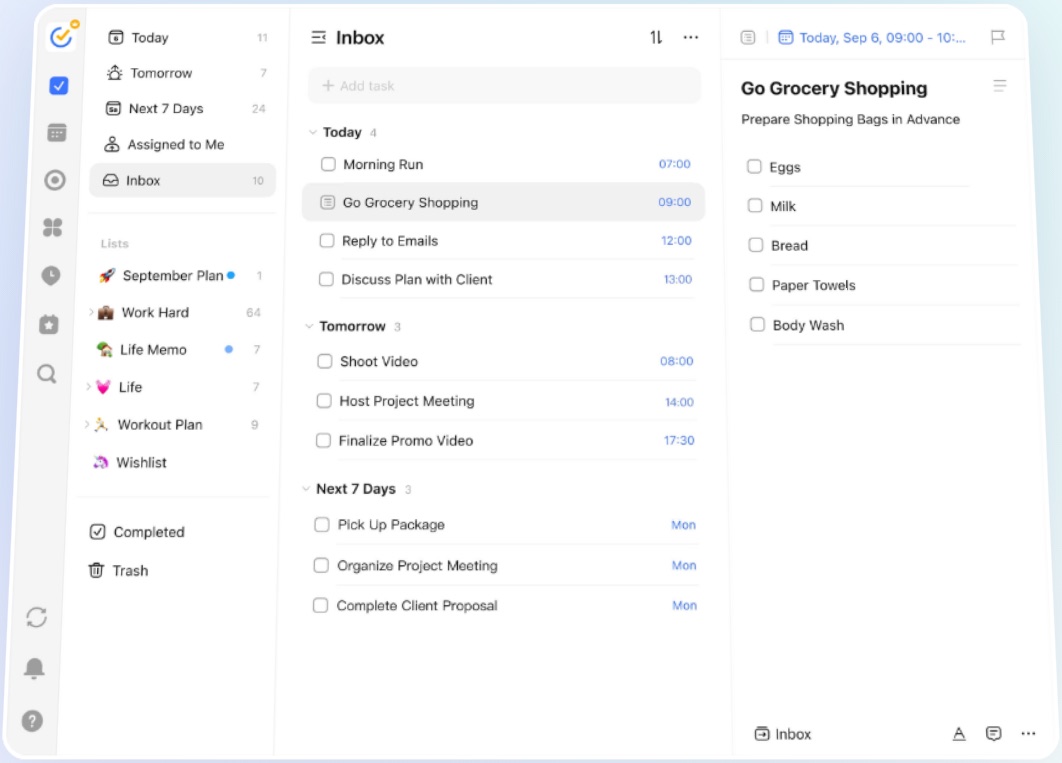Open notifications bell icon
Image resolution: width=1062 pixels, height=763 pixels.
tap(35, 668)
